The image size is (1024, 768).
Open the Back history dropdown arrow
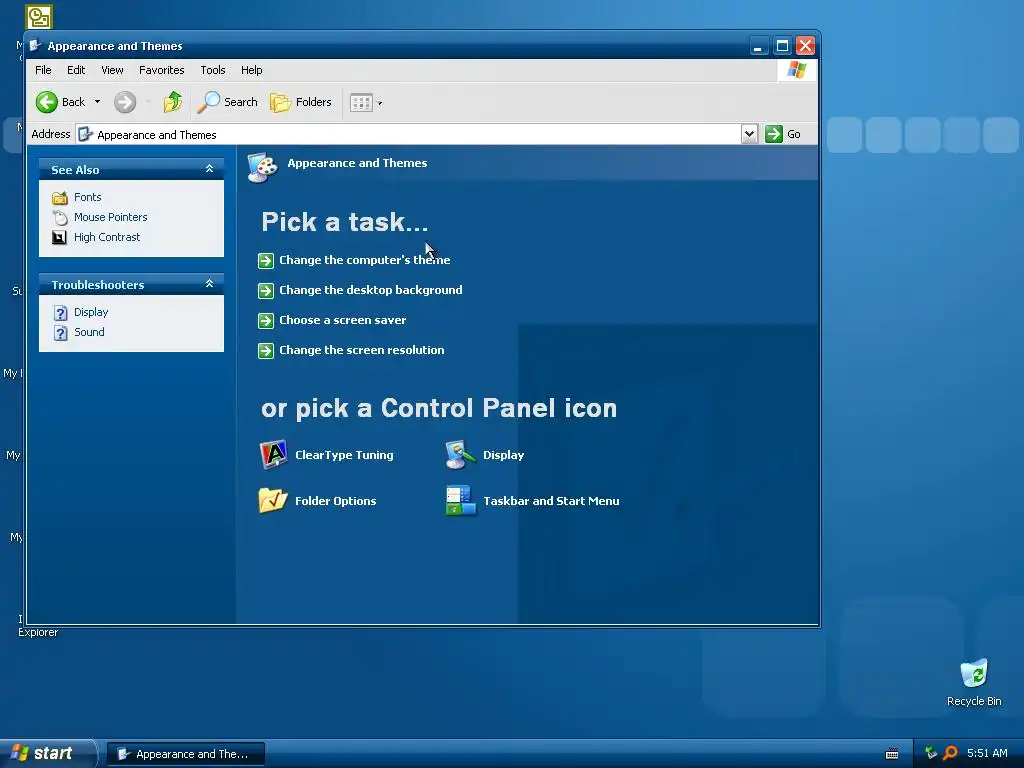click(x=97, y=102)
